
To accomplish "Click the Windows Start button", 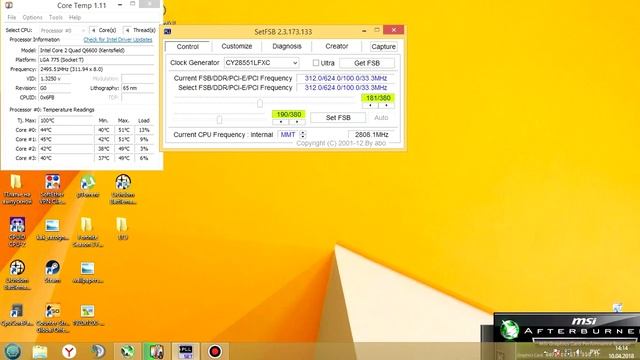I will coord(13,351).
